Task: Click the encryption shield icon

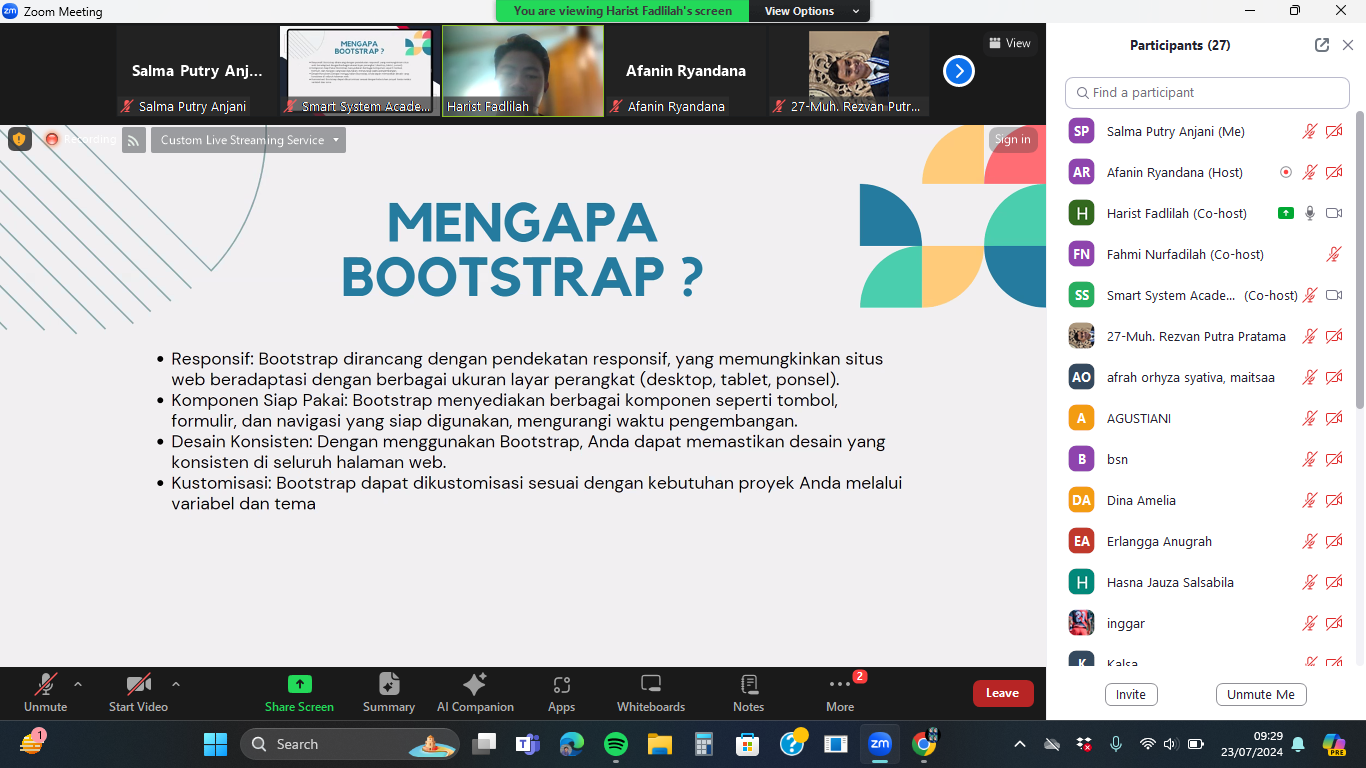Action: 19,139
